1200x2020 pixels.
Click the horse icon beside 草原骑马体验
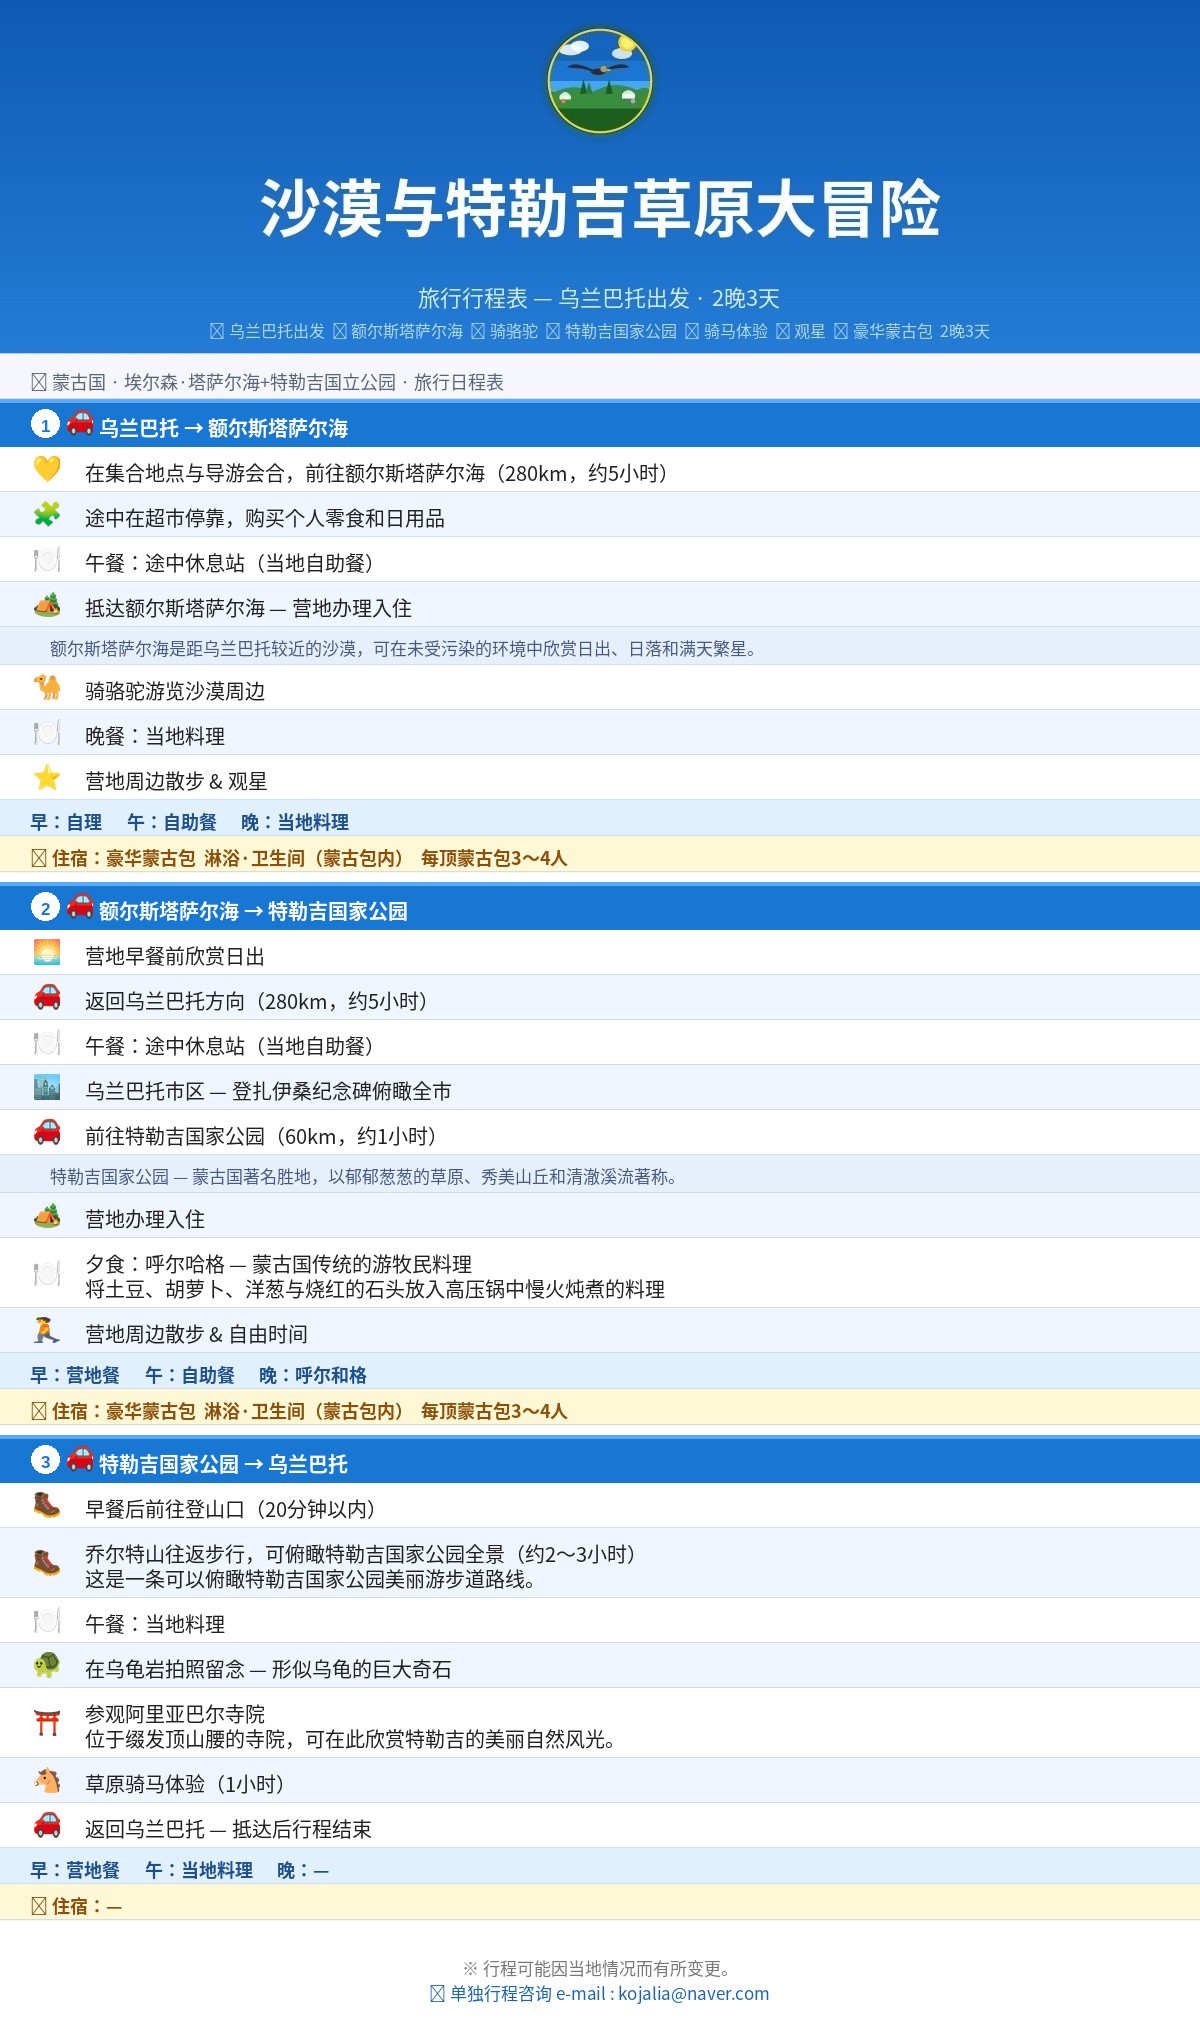47,1780
